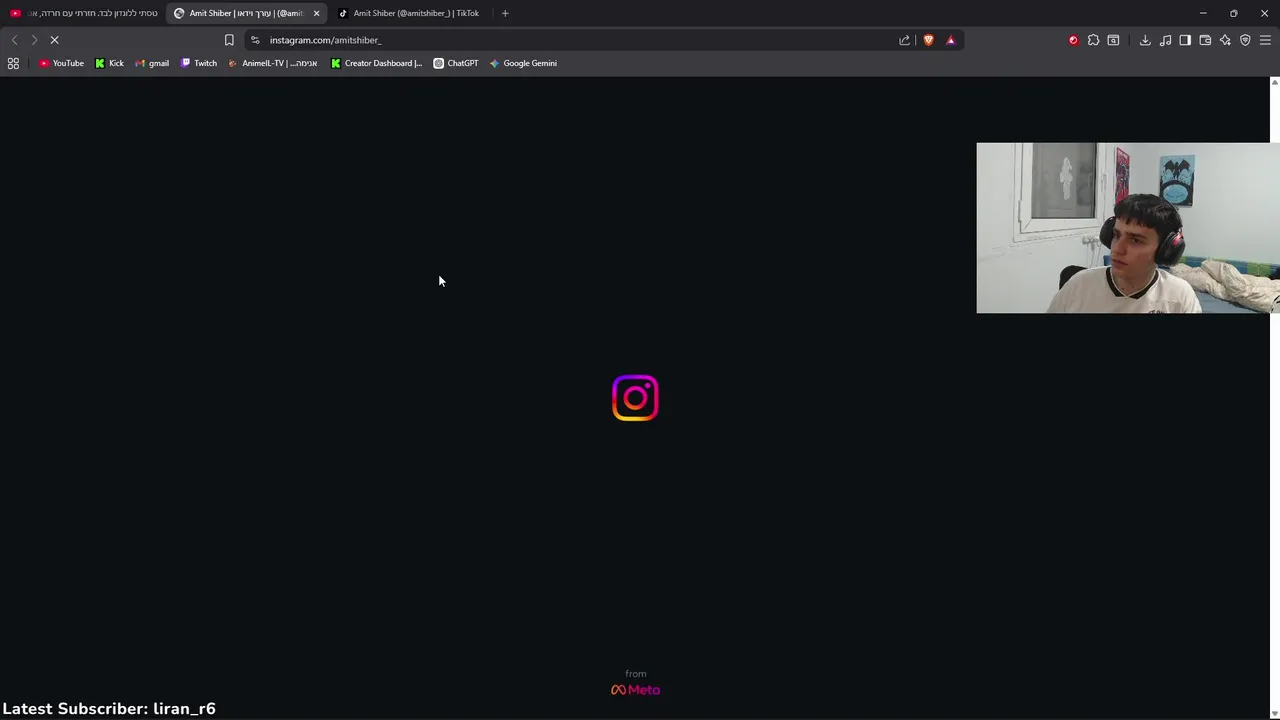Open the gmail bookmark
Viewport: 1280px width, 720px height.
(152, 63)
